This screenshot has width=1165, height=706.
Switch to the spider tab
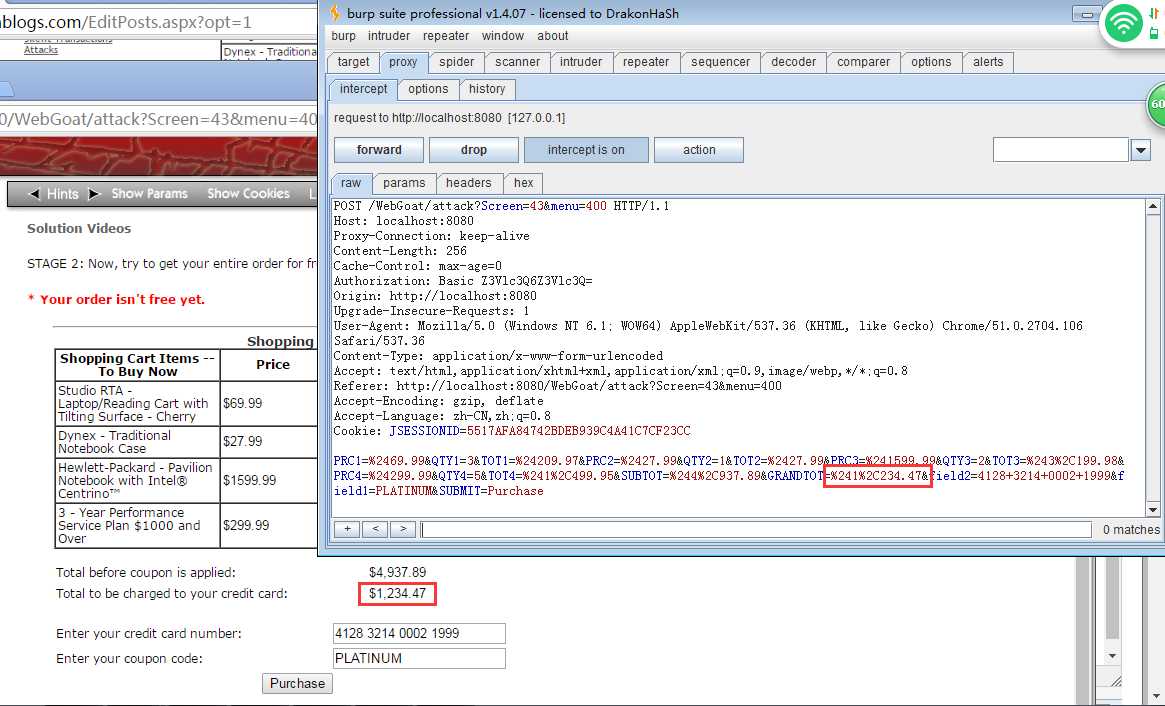coord(456,62)
